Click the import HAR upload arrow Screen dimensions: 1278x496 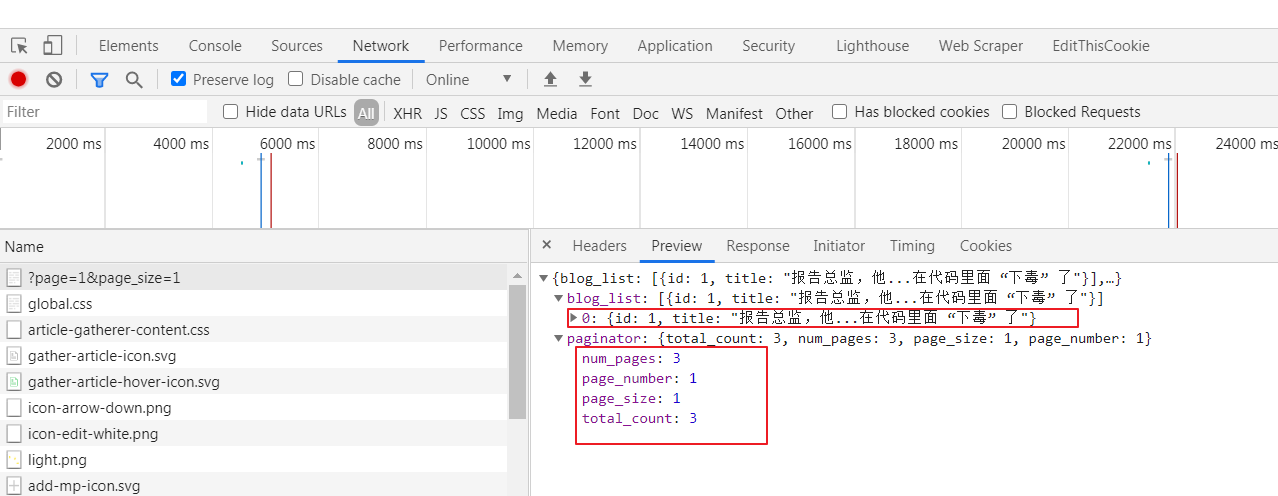pos(550,79)
